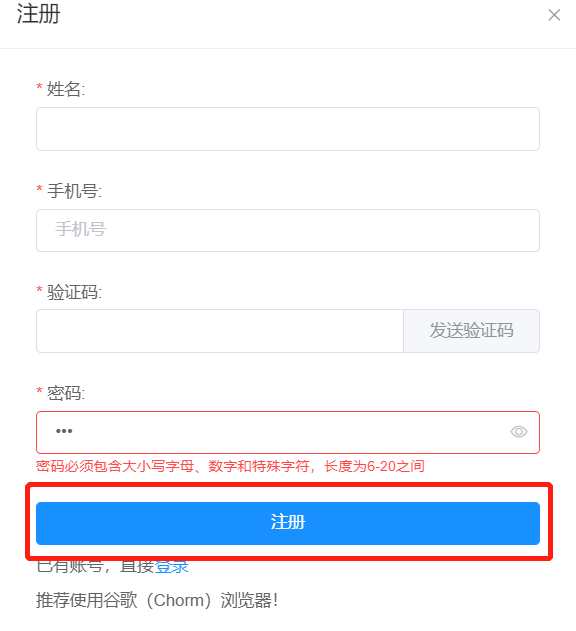Viewport: 576px width, 631px height.
Task: Show password using the eye icon
Action: (518, 432)
